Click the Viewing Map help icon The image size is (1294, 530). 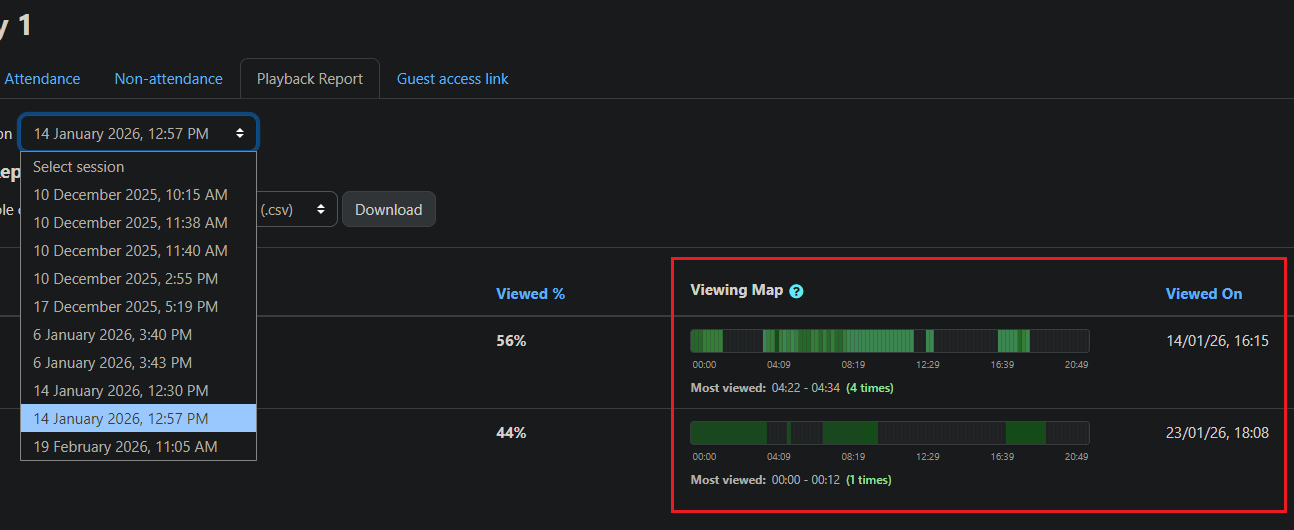click(796, 291)
